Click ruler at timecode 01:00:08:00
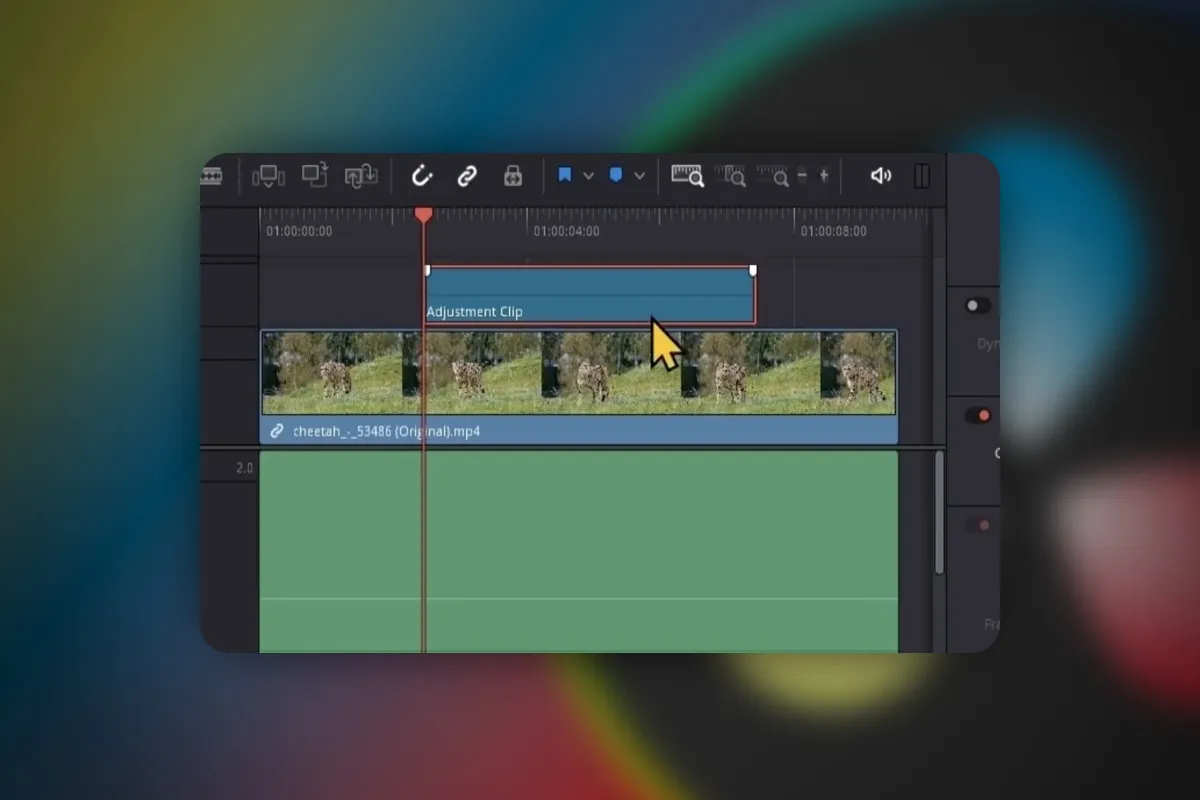Image resolution: width=1200 pixels, height=800 pixels. [x=833, y=232]
